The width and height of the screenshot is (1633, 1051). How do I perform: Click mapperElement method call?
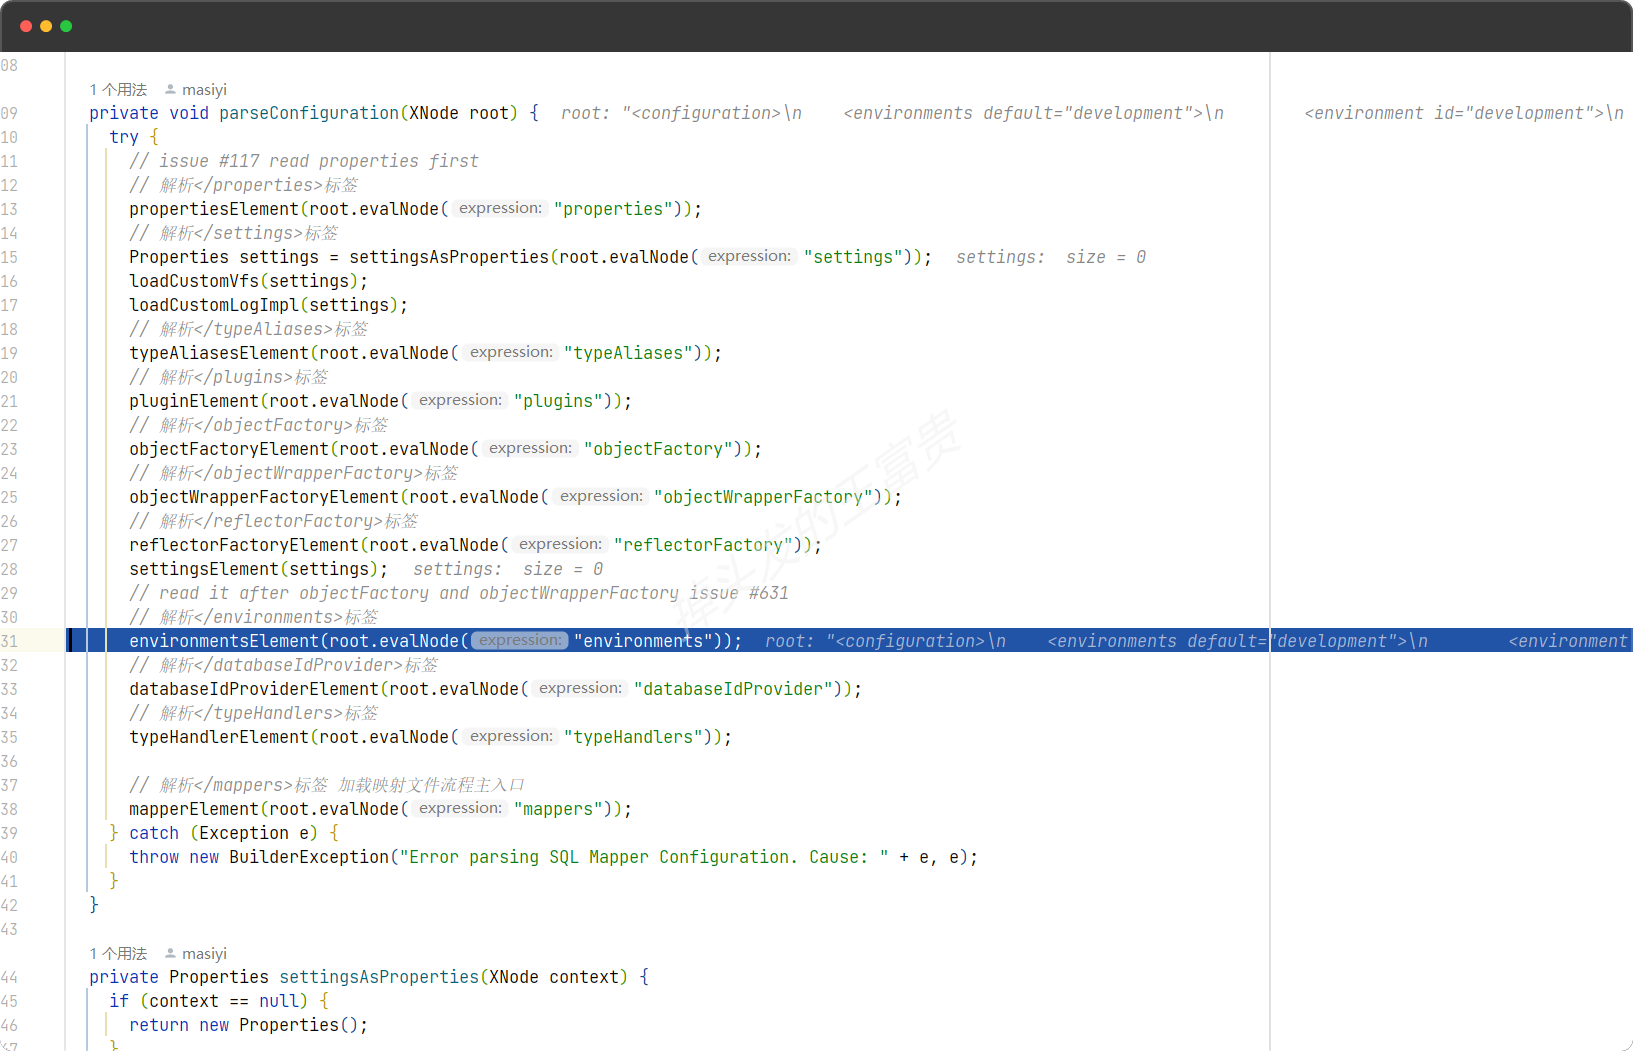[194, 809]
